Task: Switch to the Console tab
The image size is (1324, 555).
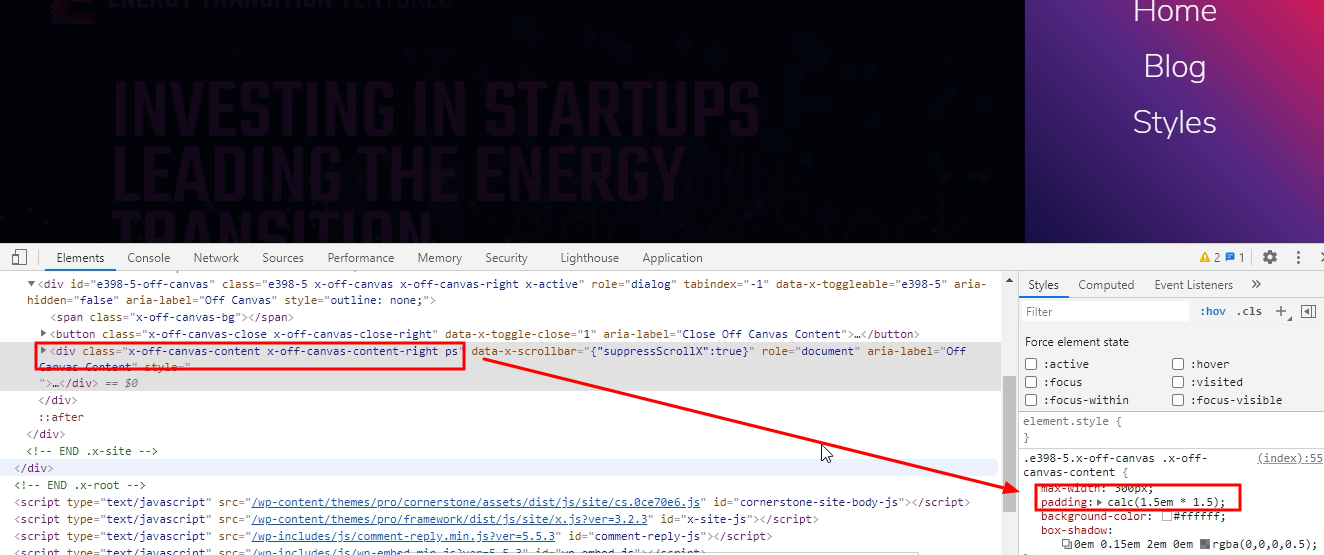Action: click(x=149, y=258)
